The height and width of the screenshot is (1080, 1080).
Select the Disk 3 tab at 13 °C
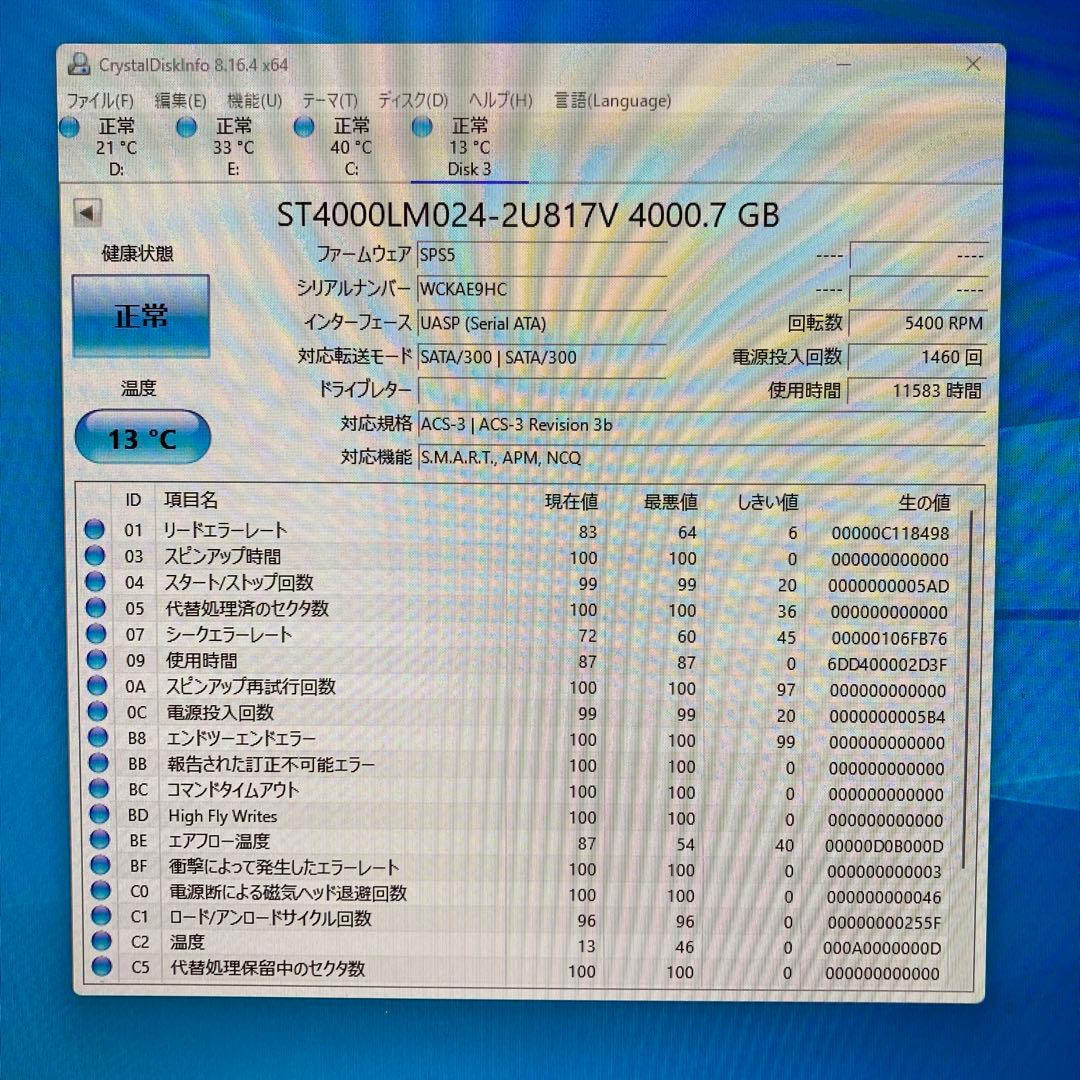click(469, 147)
